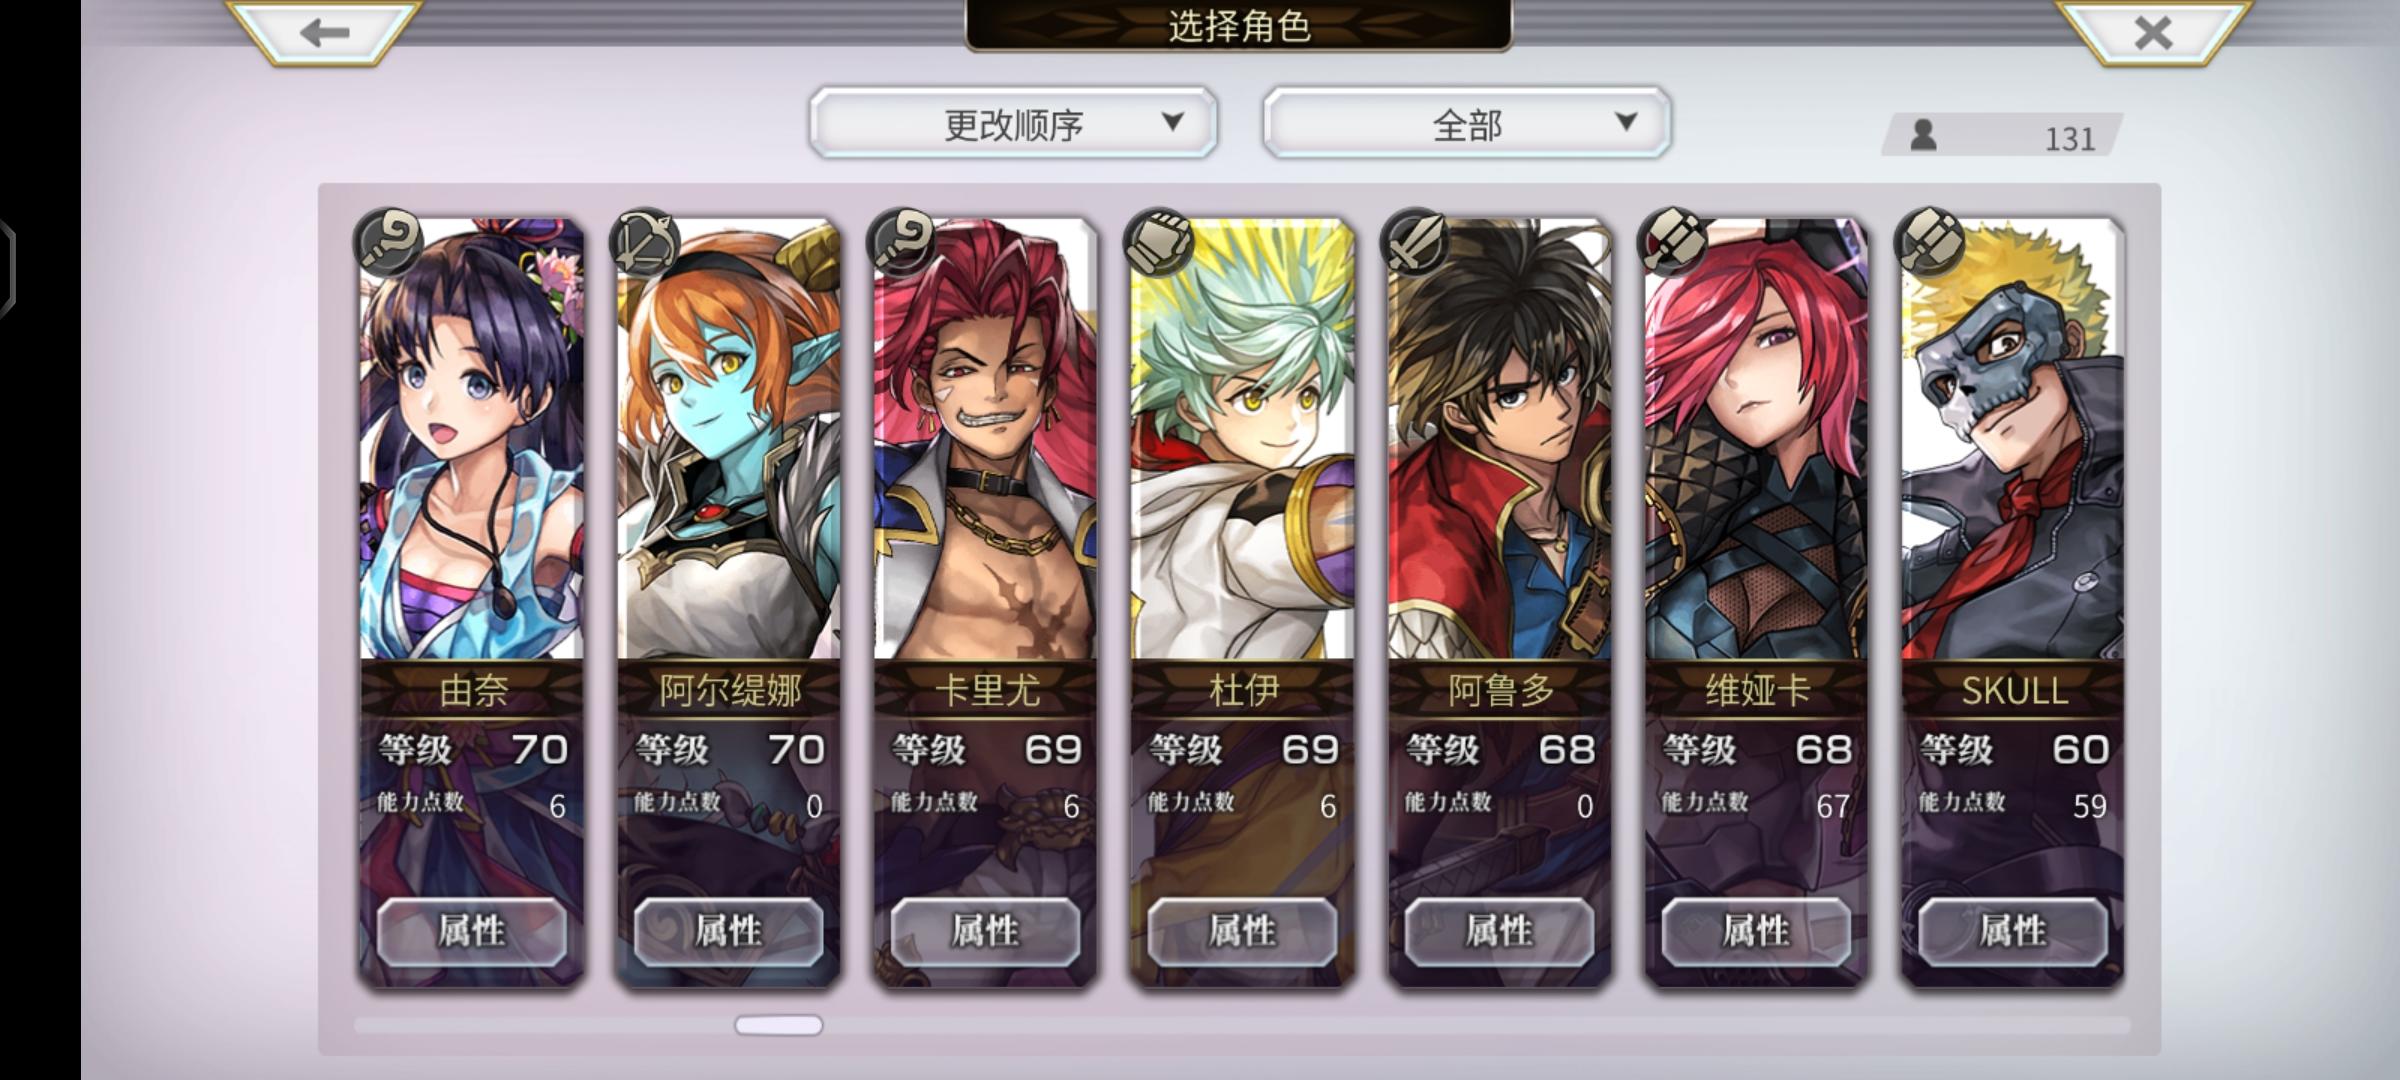The width and height of the screenshot is (2400, 1080).
Task: Open 属性 for SKULL
Action: click(2013, 931)
